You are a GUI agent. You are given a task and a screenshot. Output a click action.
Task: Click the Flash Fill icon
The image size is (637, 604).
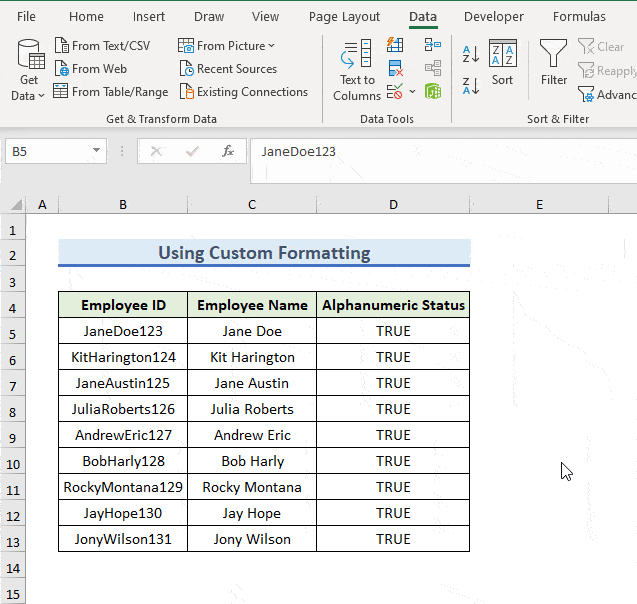pos(395,45)
